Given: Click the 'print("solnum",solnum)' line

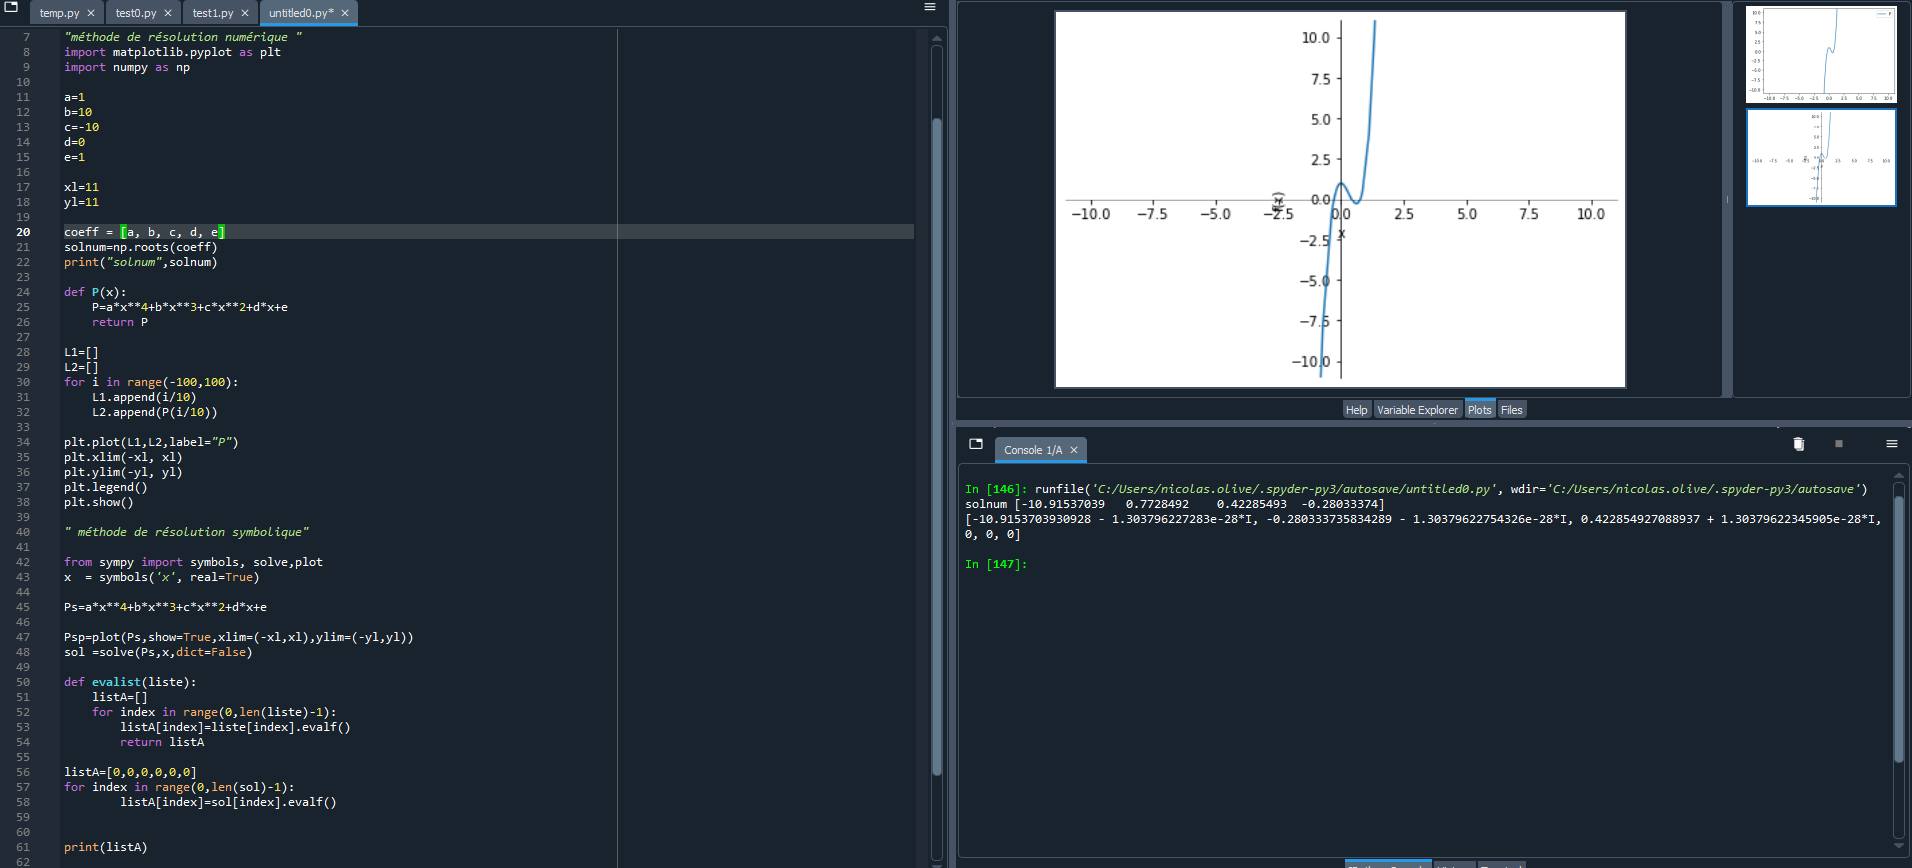Looking at the screenshot, I should (140, 262).
